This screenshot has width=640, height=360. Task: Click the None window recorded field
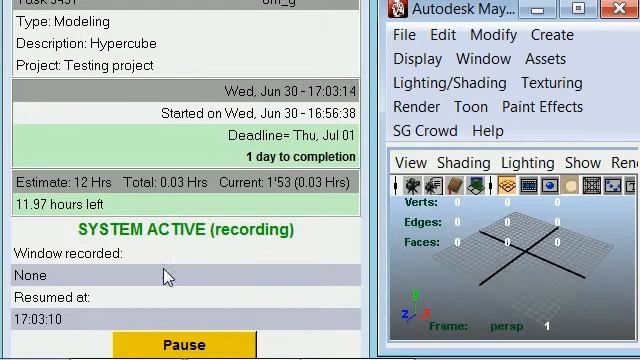(x=186, y=276)
